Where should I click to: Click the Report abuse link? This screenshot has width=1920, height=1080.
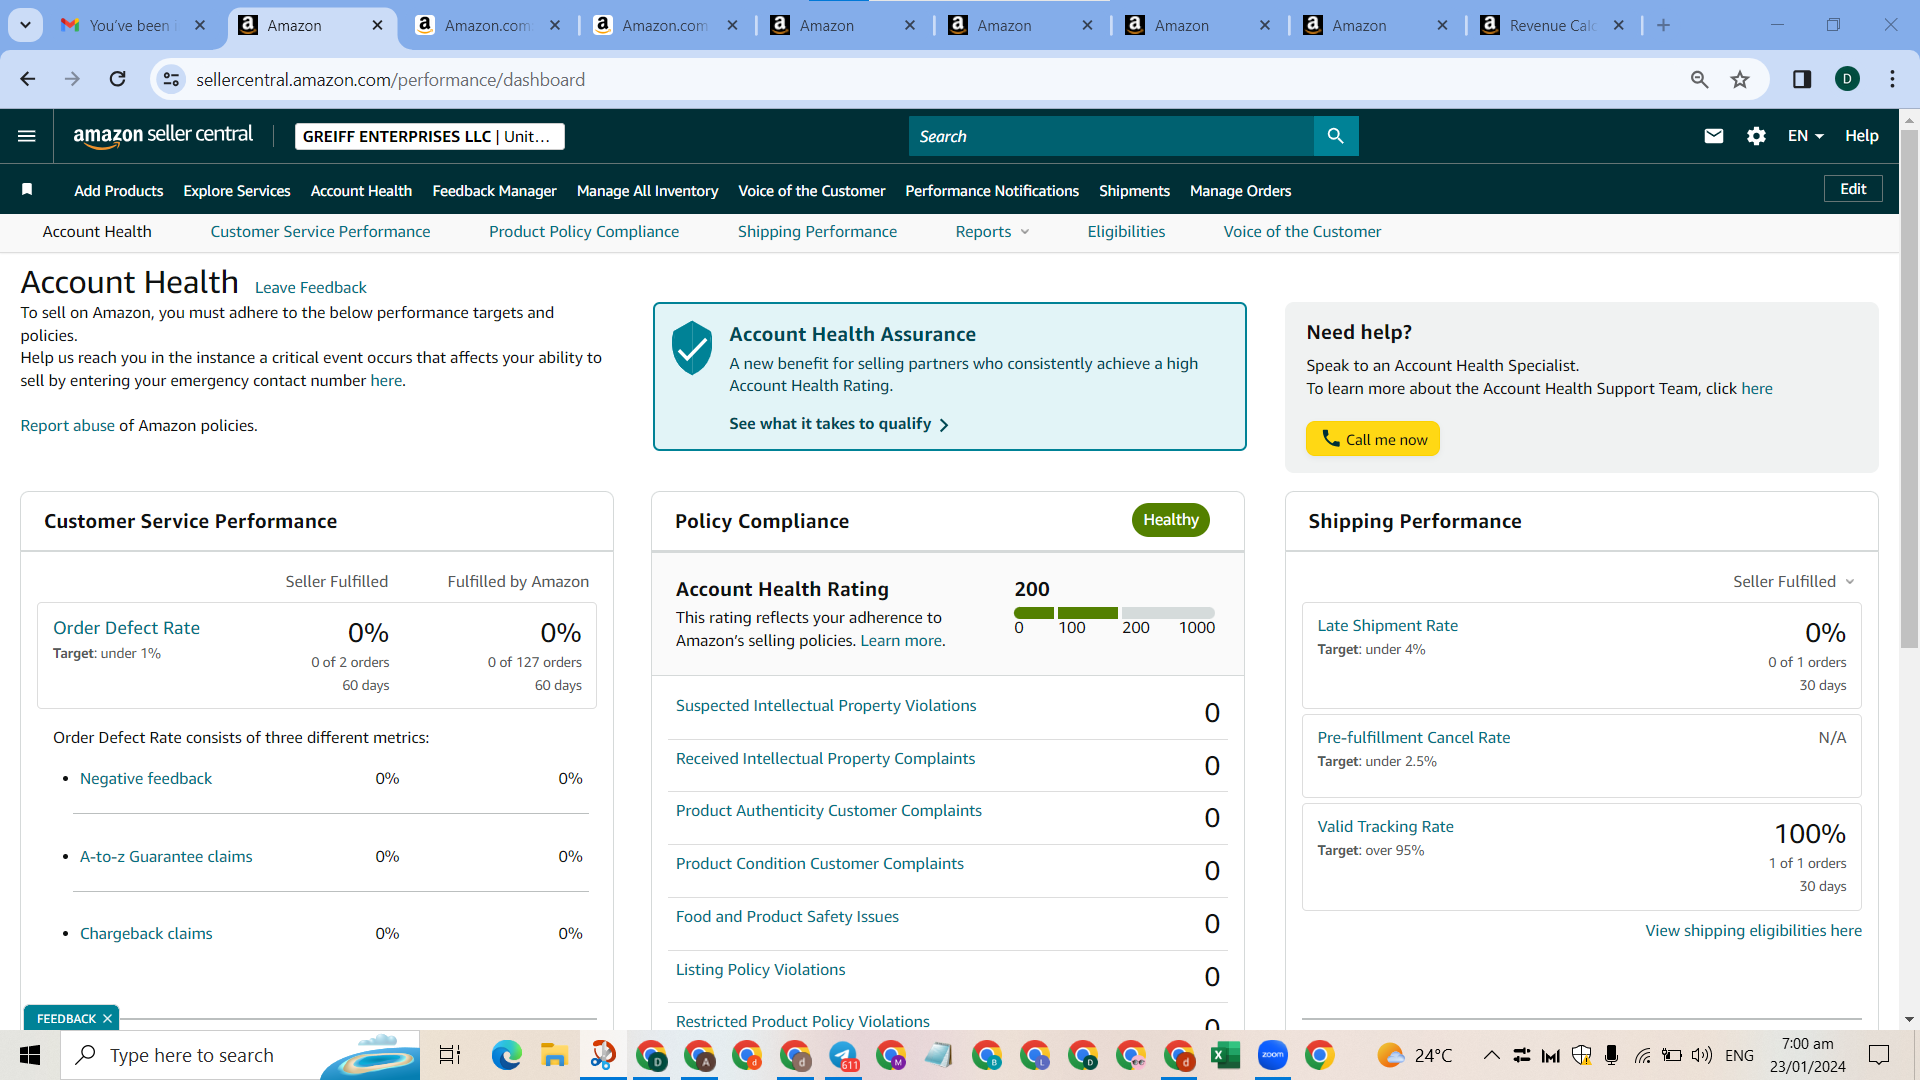67,425
